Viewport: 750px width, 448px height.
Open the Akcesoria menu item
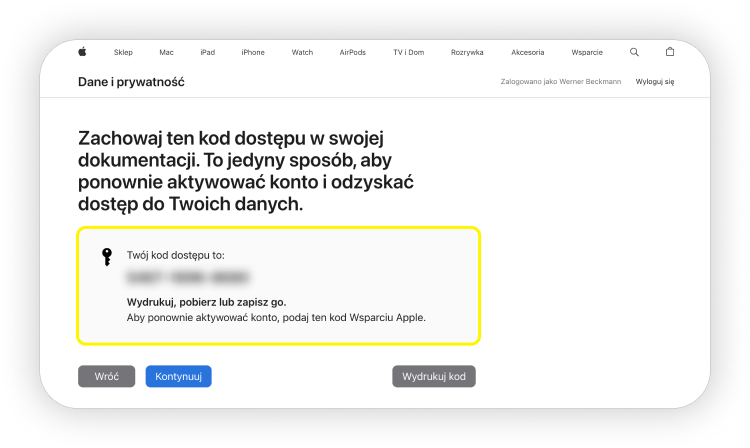tap(528, 52)
